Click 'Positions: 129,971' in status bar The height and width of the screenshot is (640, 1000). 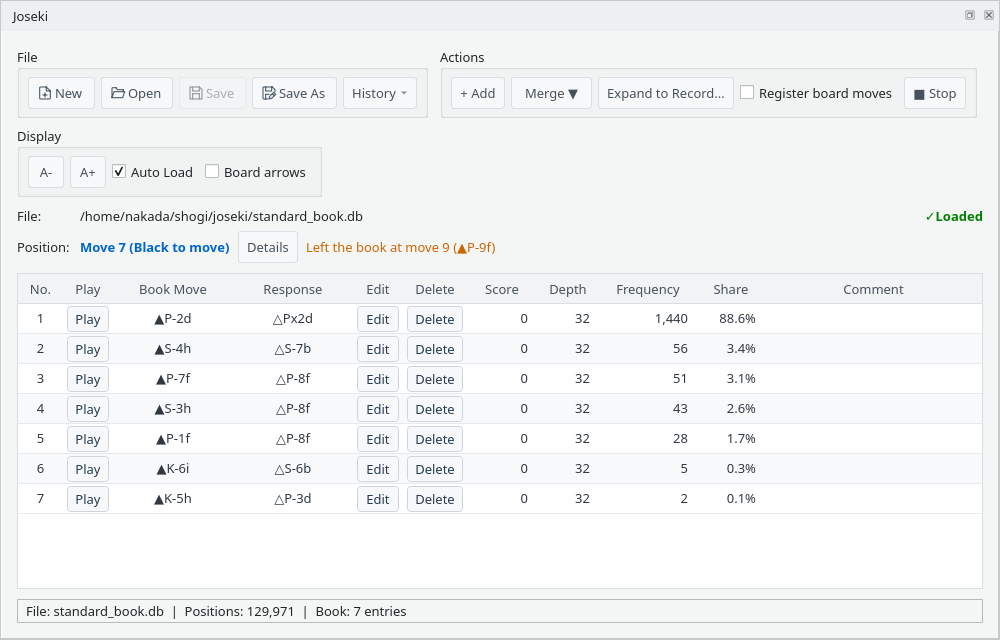click(x=239, y=611)
